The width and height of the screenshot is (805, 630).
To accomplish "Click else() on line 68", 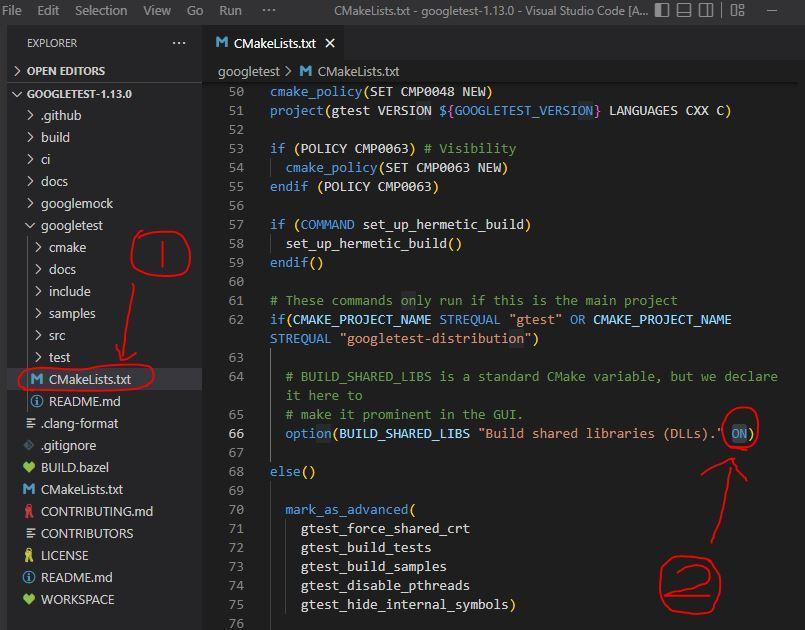I will coord(293,472).
